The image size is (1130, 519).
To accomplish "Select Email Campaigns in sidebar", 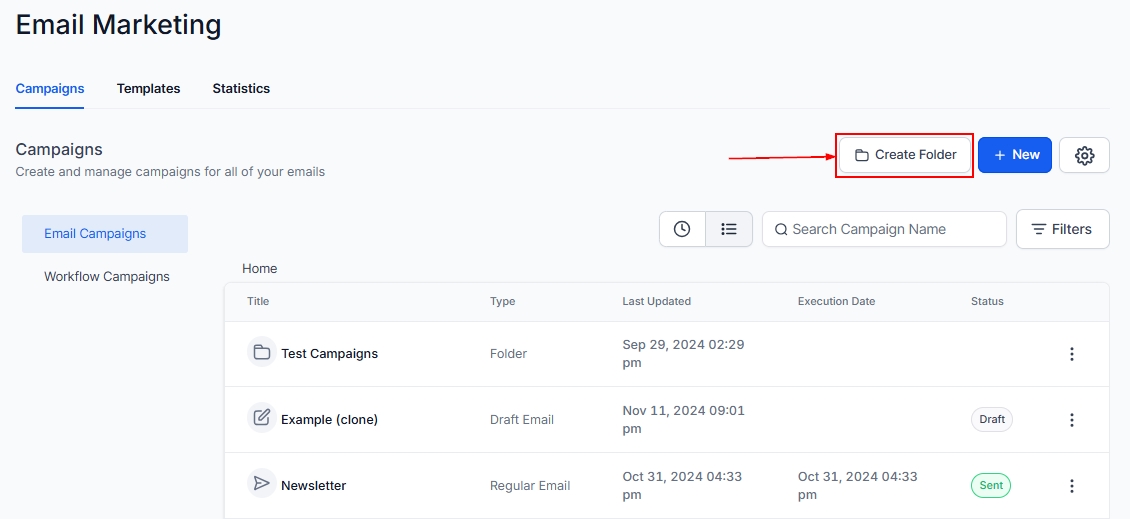I will [95, 234].
